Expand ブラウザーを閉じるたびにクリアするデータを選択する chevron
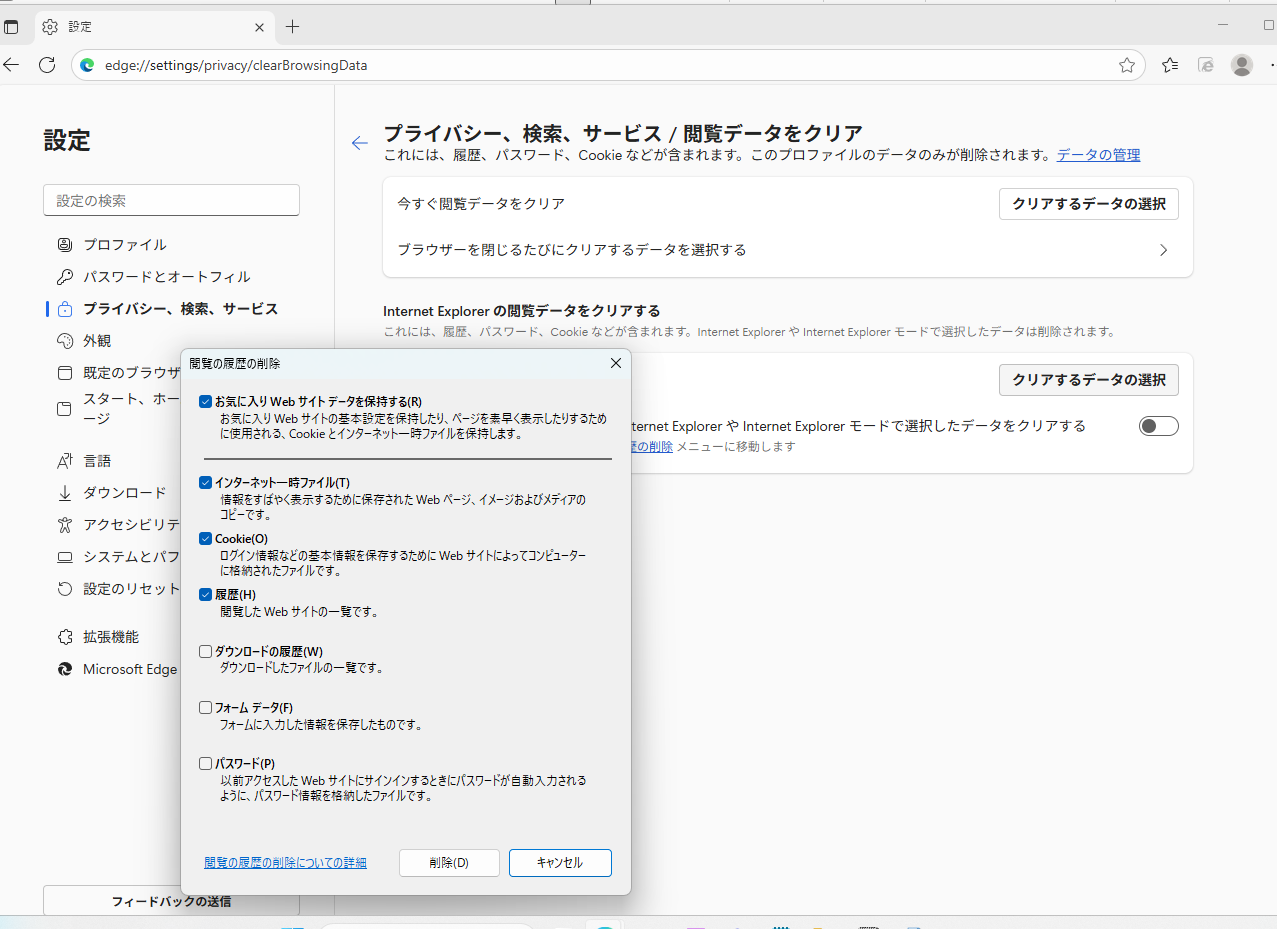Image resolution: width=1277 pixels, height=929 pixels. tap(1163, 250)
